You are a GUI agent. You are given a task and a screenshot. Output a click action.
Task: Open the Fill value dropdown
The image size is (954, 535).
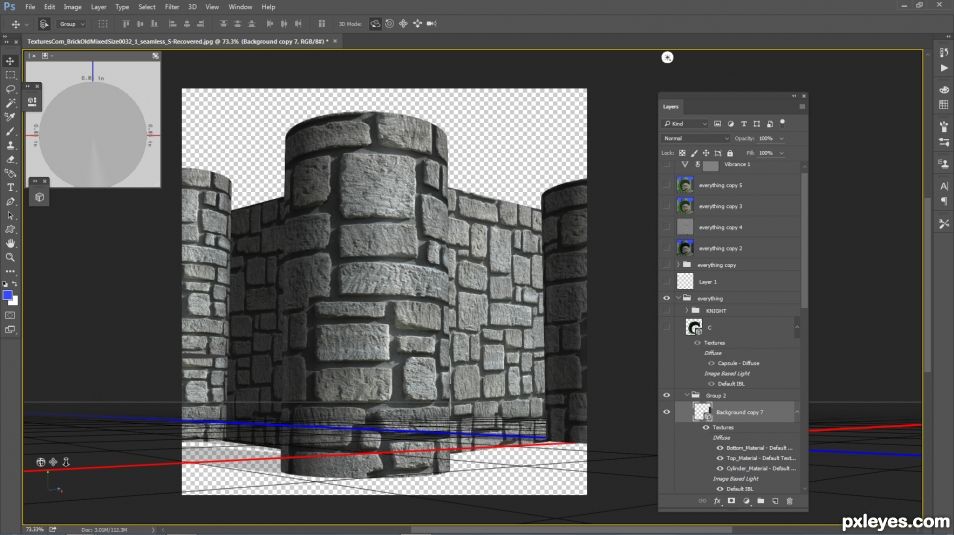click(x=781, y=153)
